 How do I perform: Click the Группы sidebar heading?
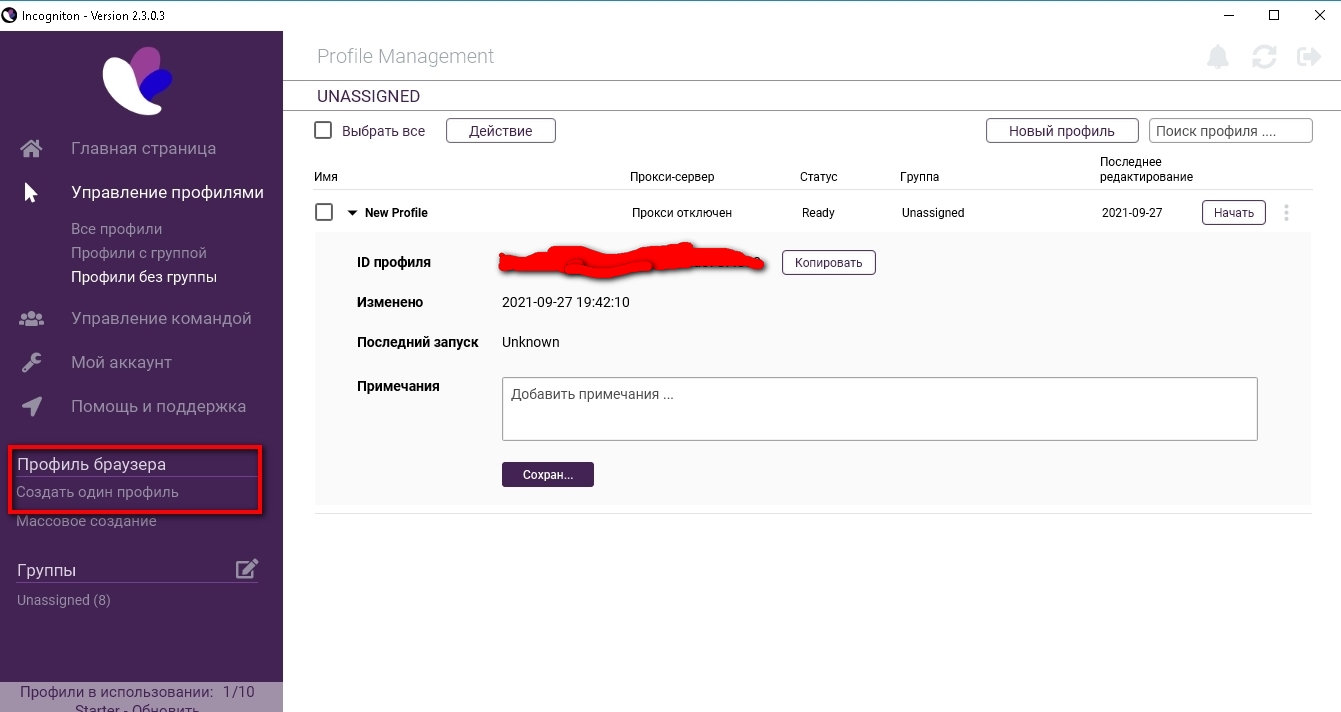coord(47,570)
